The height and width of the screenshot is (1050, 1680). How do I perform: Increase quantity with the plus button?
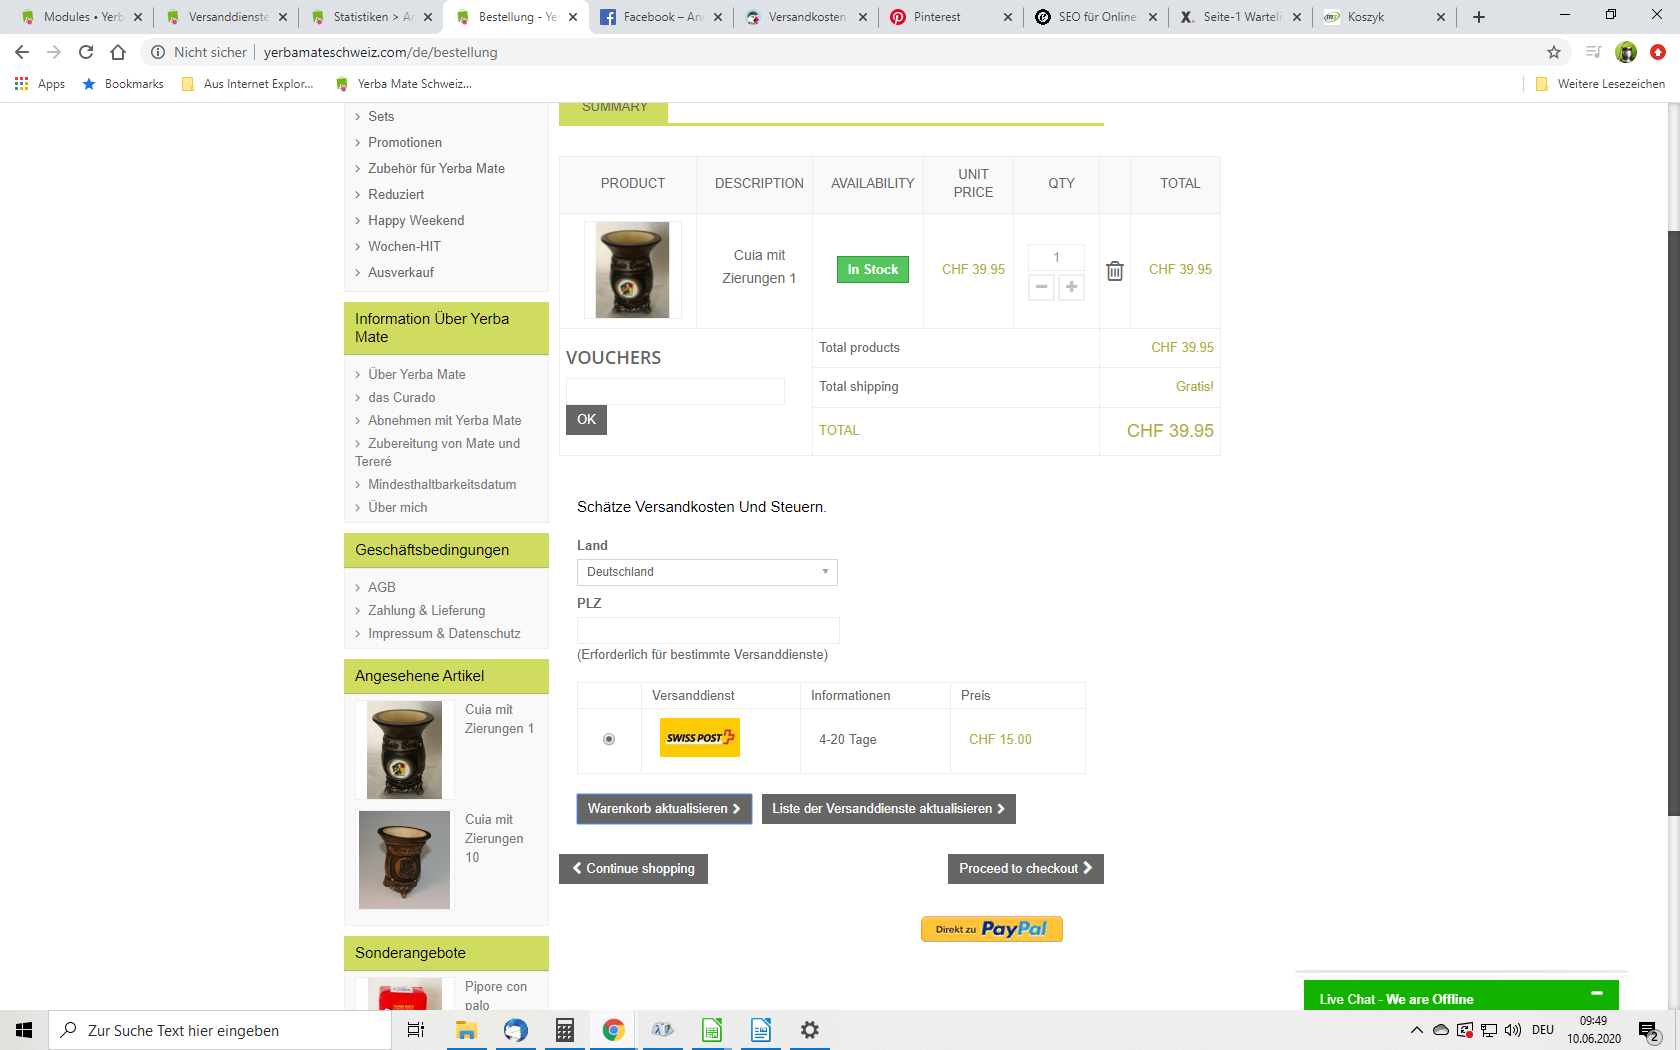pos(1072,287)
